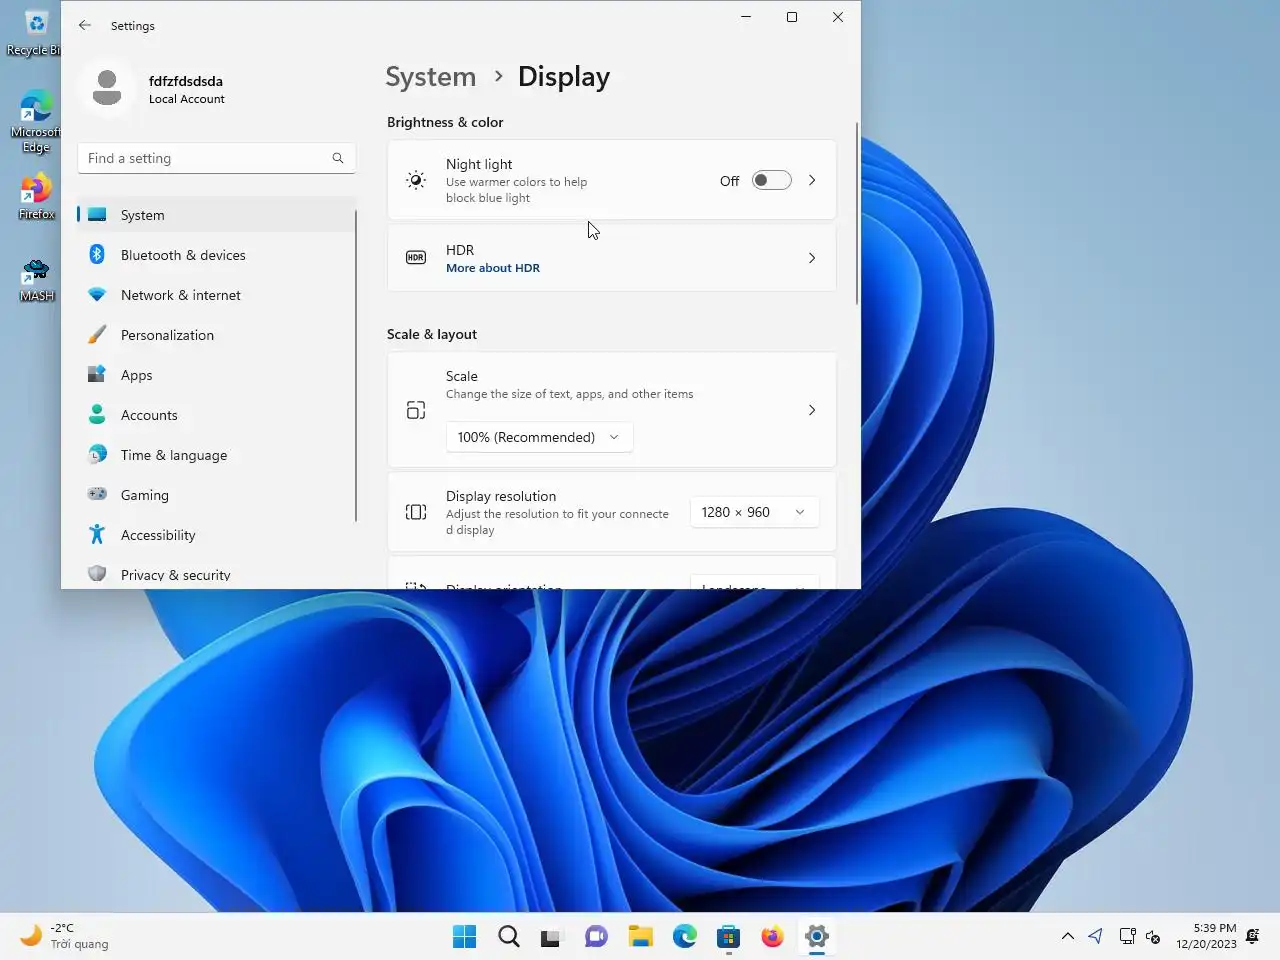Screen dimensions: 1280x960
Task: Open network and volume quick settings
Action: [x=1140, y=936]
